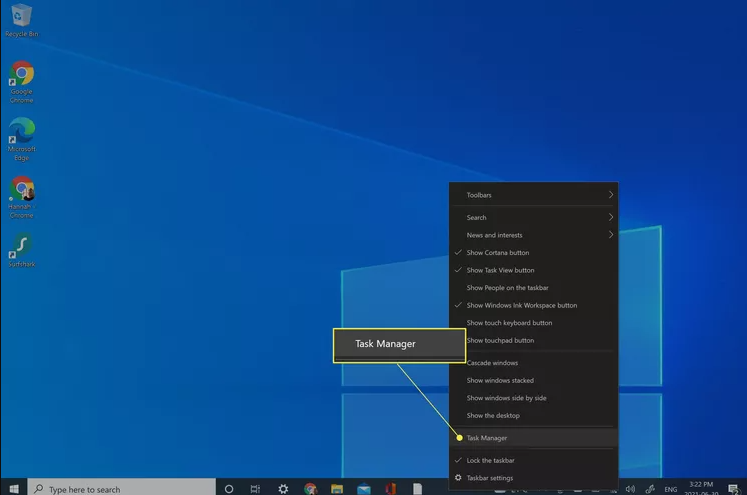Open the Recycle Bin desktop icon
Screen dimensions: 747x495
21,20
